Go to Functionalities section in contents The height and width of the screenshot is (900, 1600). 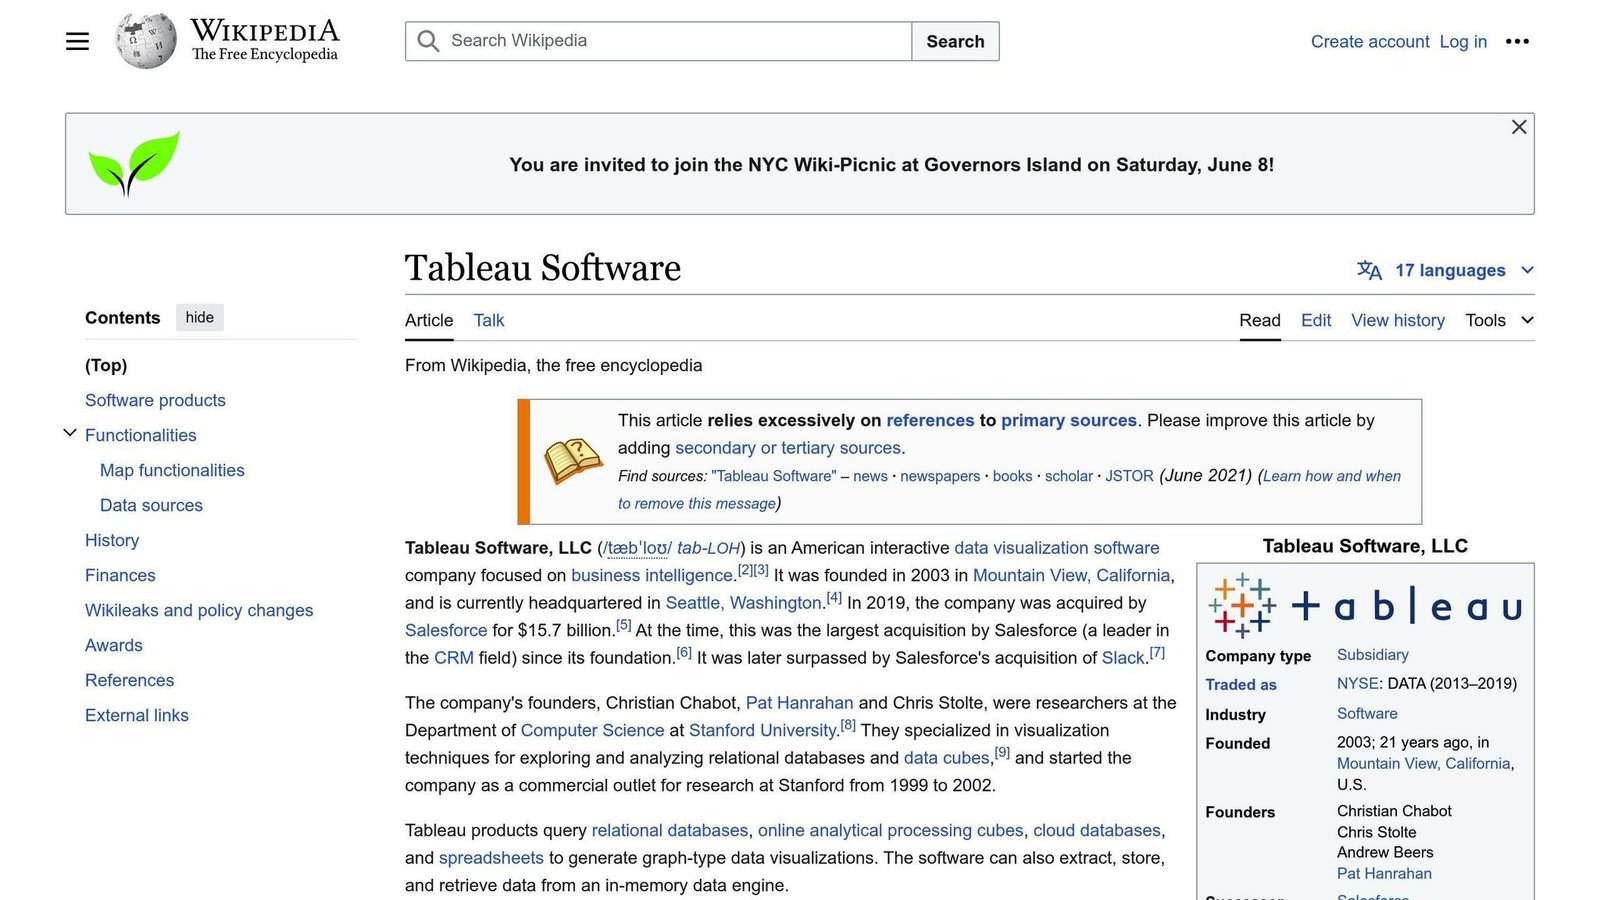pyautogui.click(x=141, y=435)
